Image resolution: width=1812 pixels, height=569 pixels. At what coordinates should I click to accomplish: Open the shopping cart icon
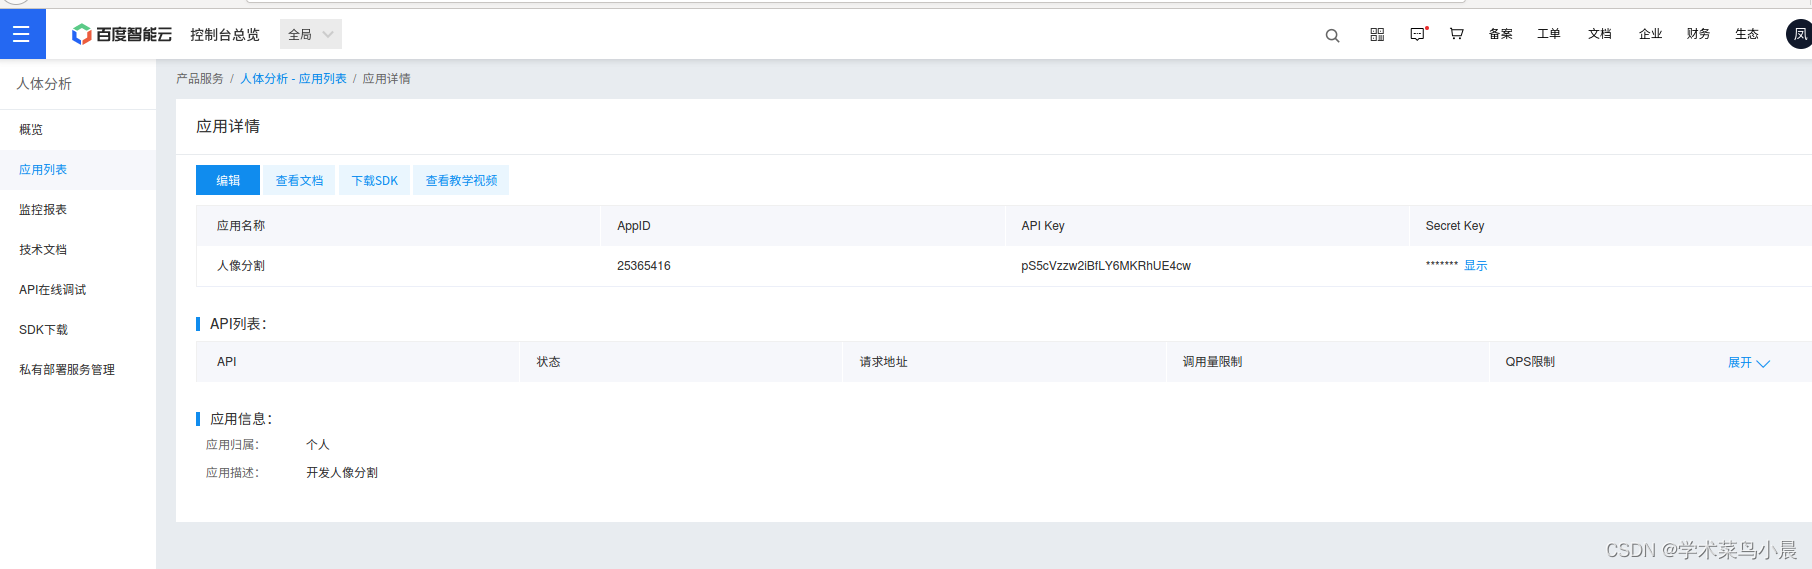coord(1457,34)
